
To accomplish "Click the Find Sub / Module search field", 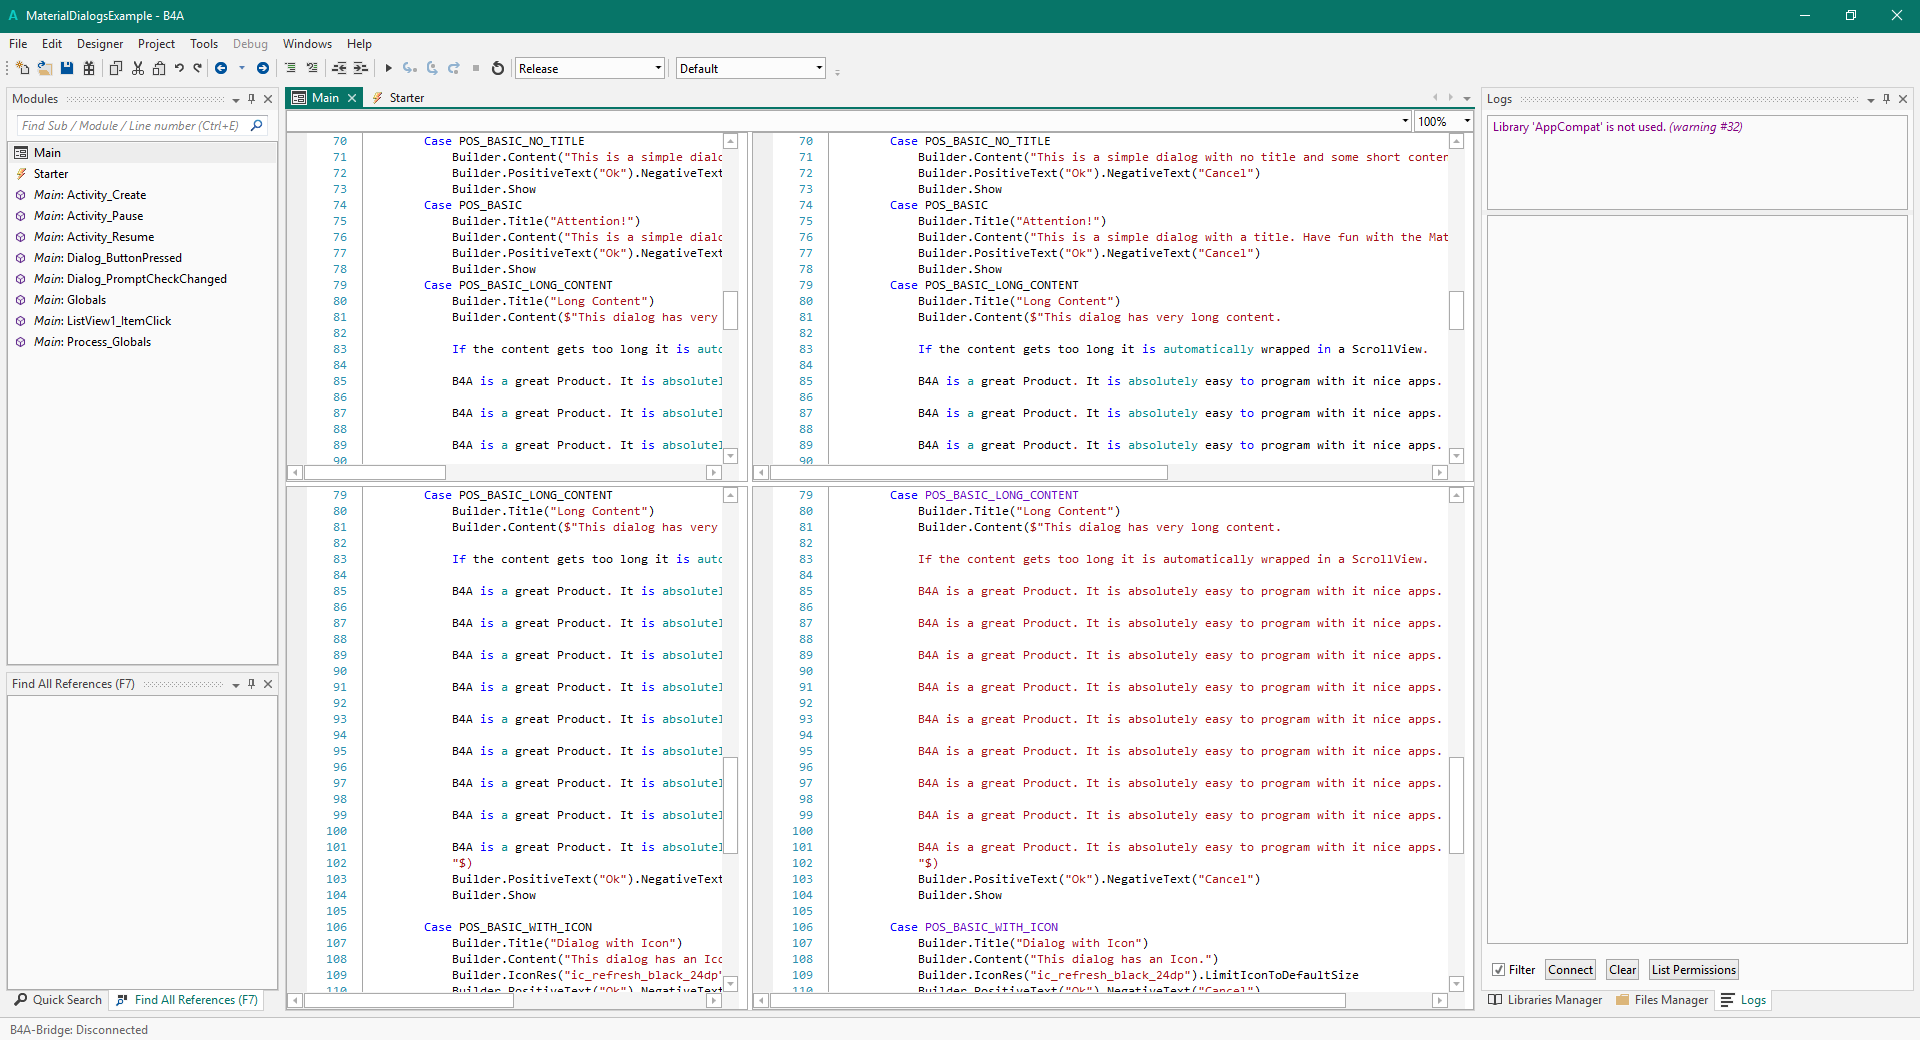I will pyautogui.click(x=130, y=126).
